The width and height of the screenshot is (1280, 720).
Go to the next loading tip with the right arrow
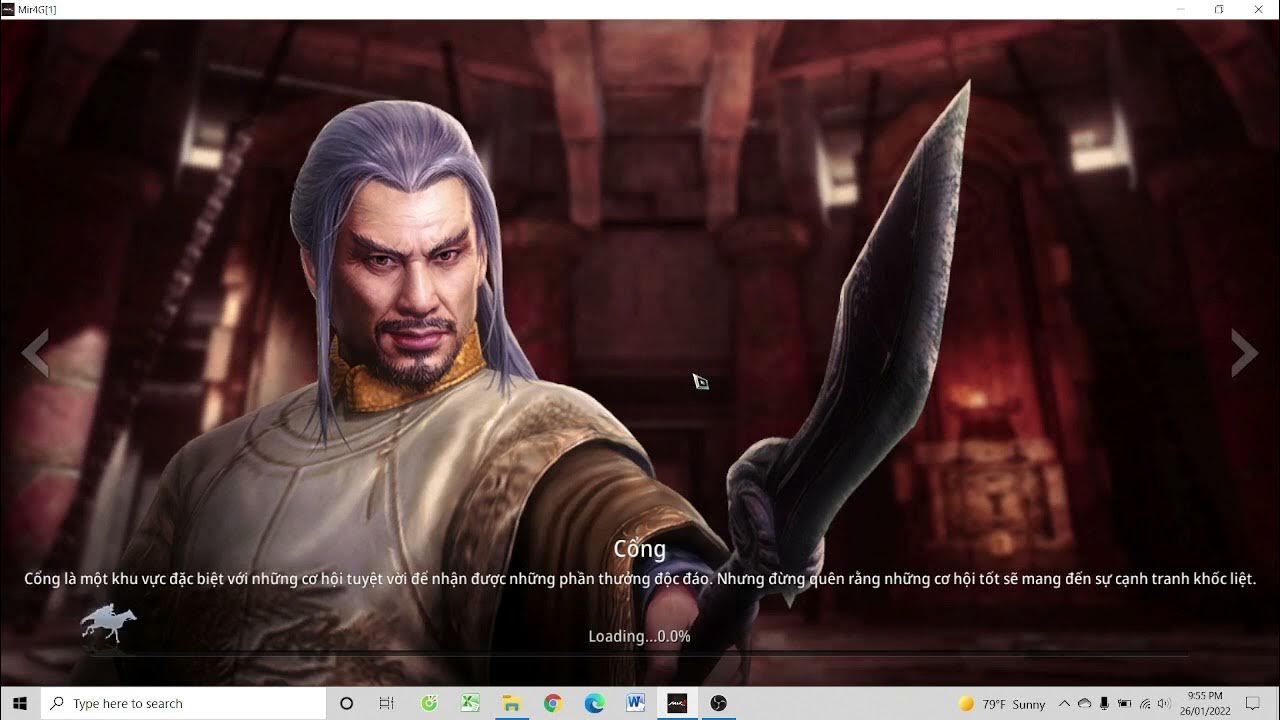[1244, 353]
